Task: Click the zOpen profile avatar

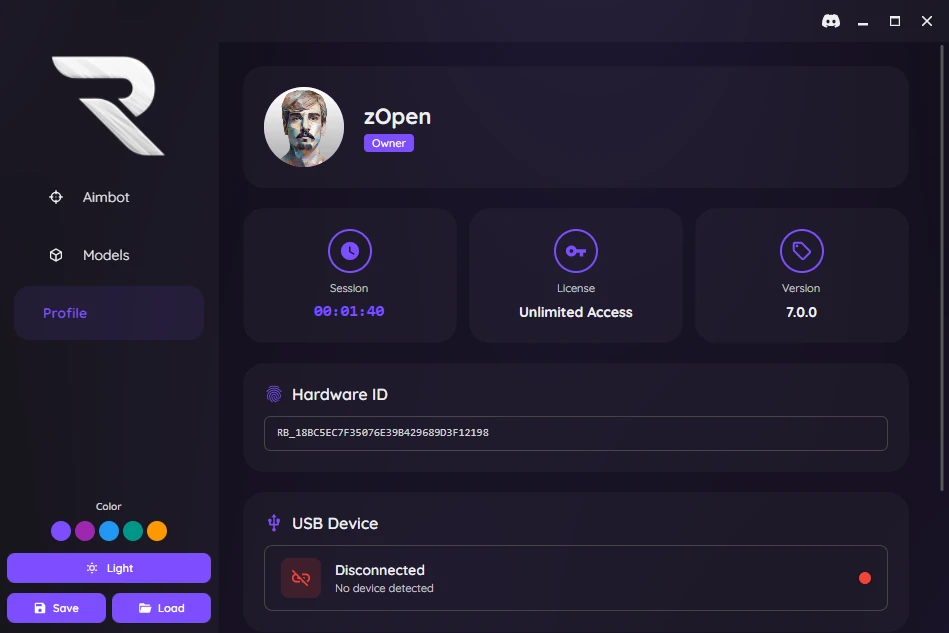Action: pyautogui.click(x=304, y=127)
